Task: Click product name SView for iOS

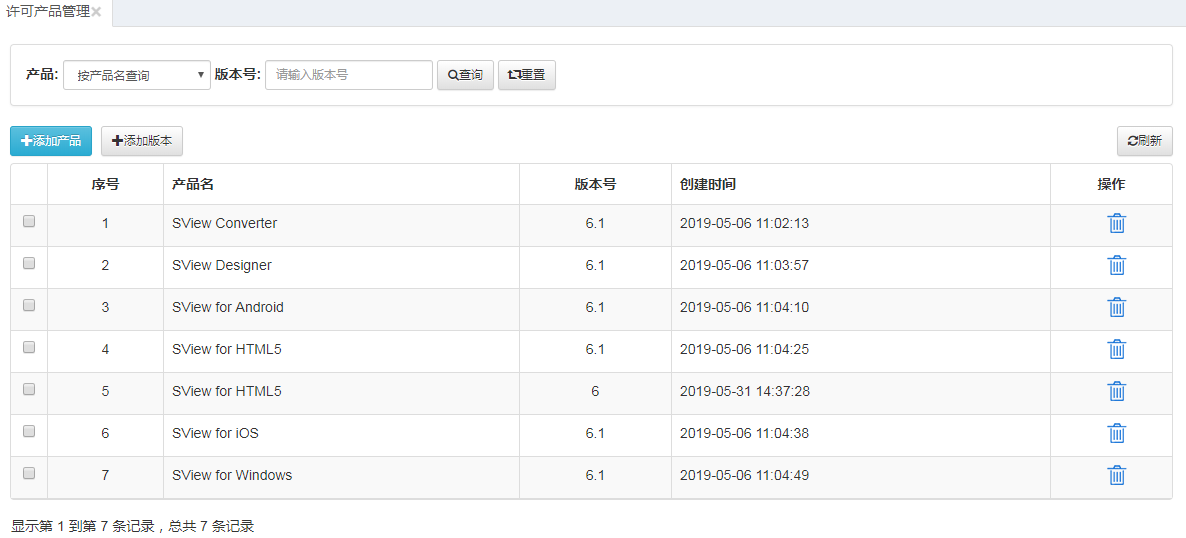Action: point(216,434)
